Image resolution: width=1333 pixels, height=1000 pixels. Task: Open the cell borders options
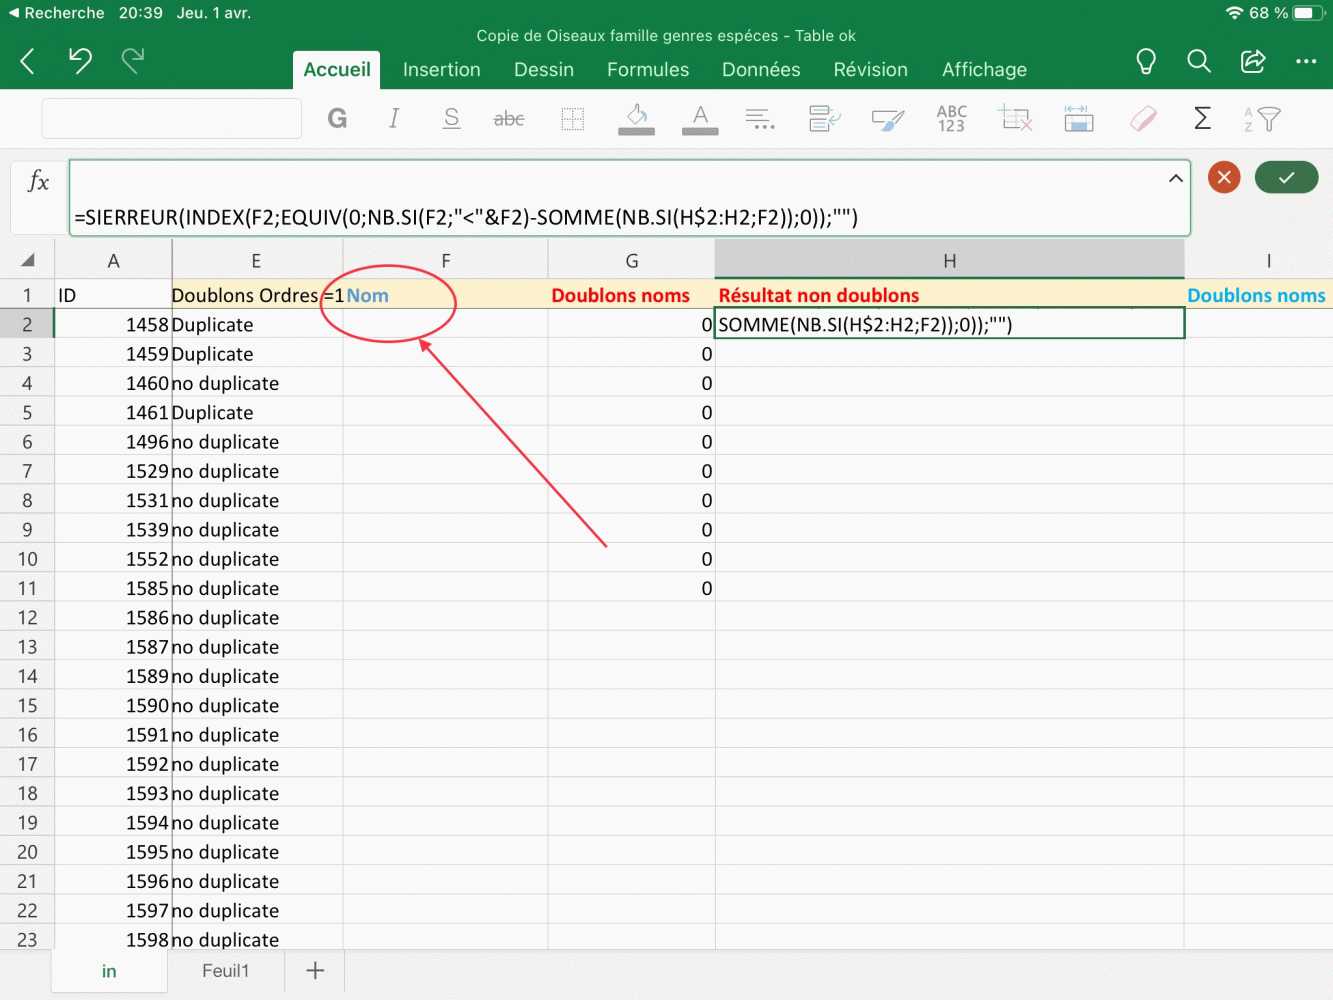click(572, 119)
